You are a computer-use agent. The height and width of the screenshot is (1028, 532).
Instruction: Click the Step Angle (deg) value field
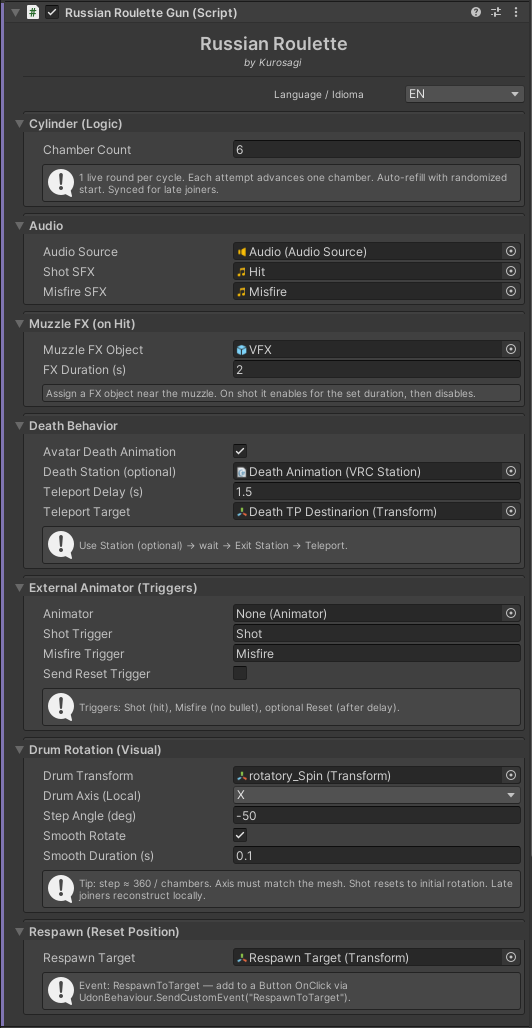point(377,816)
